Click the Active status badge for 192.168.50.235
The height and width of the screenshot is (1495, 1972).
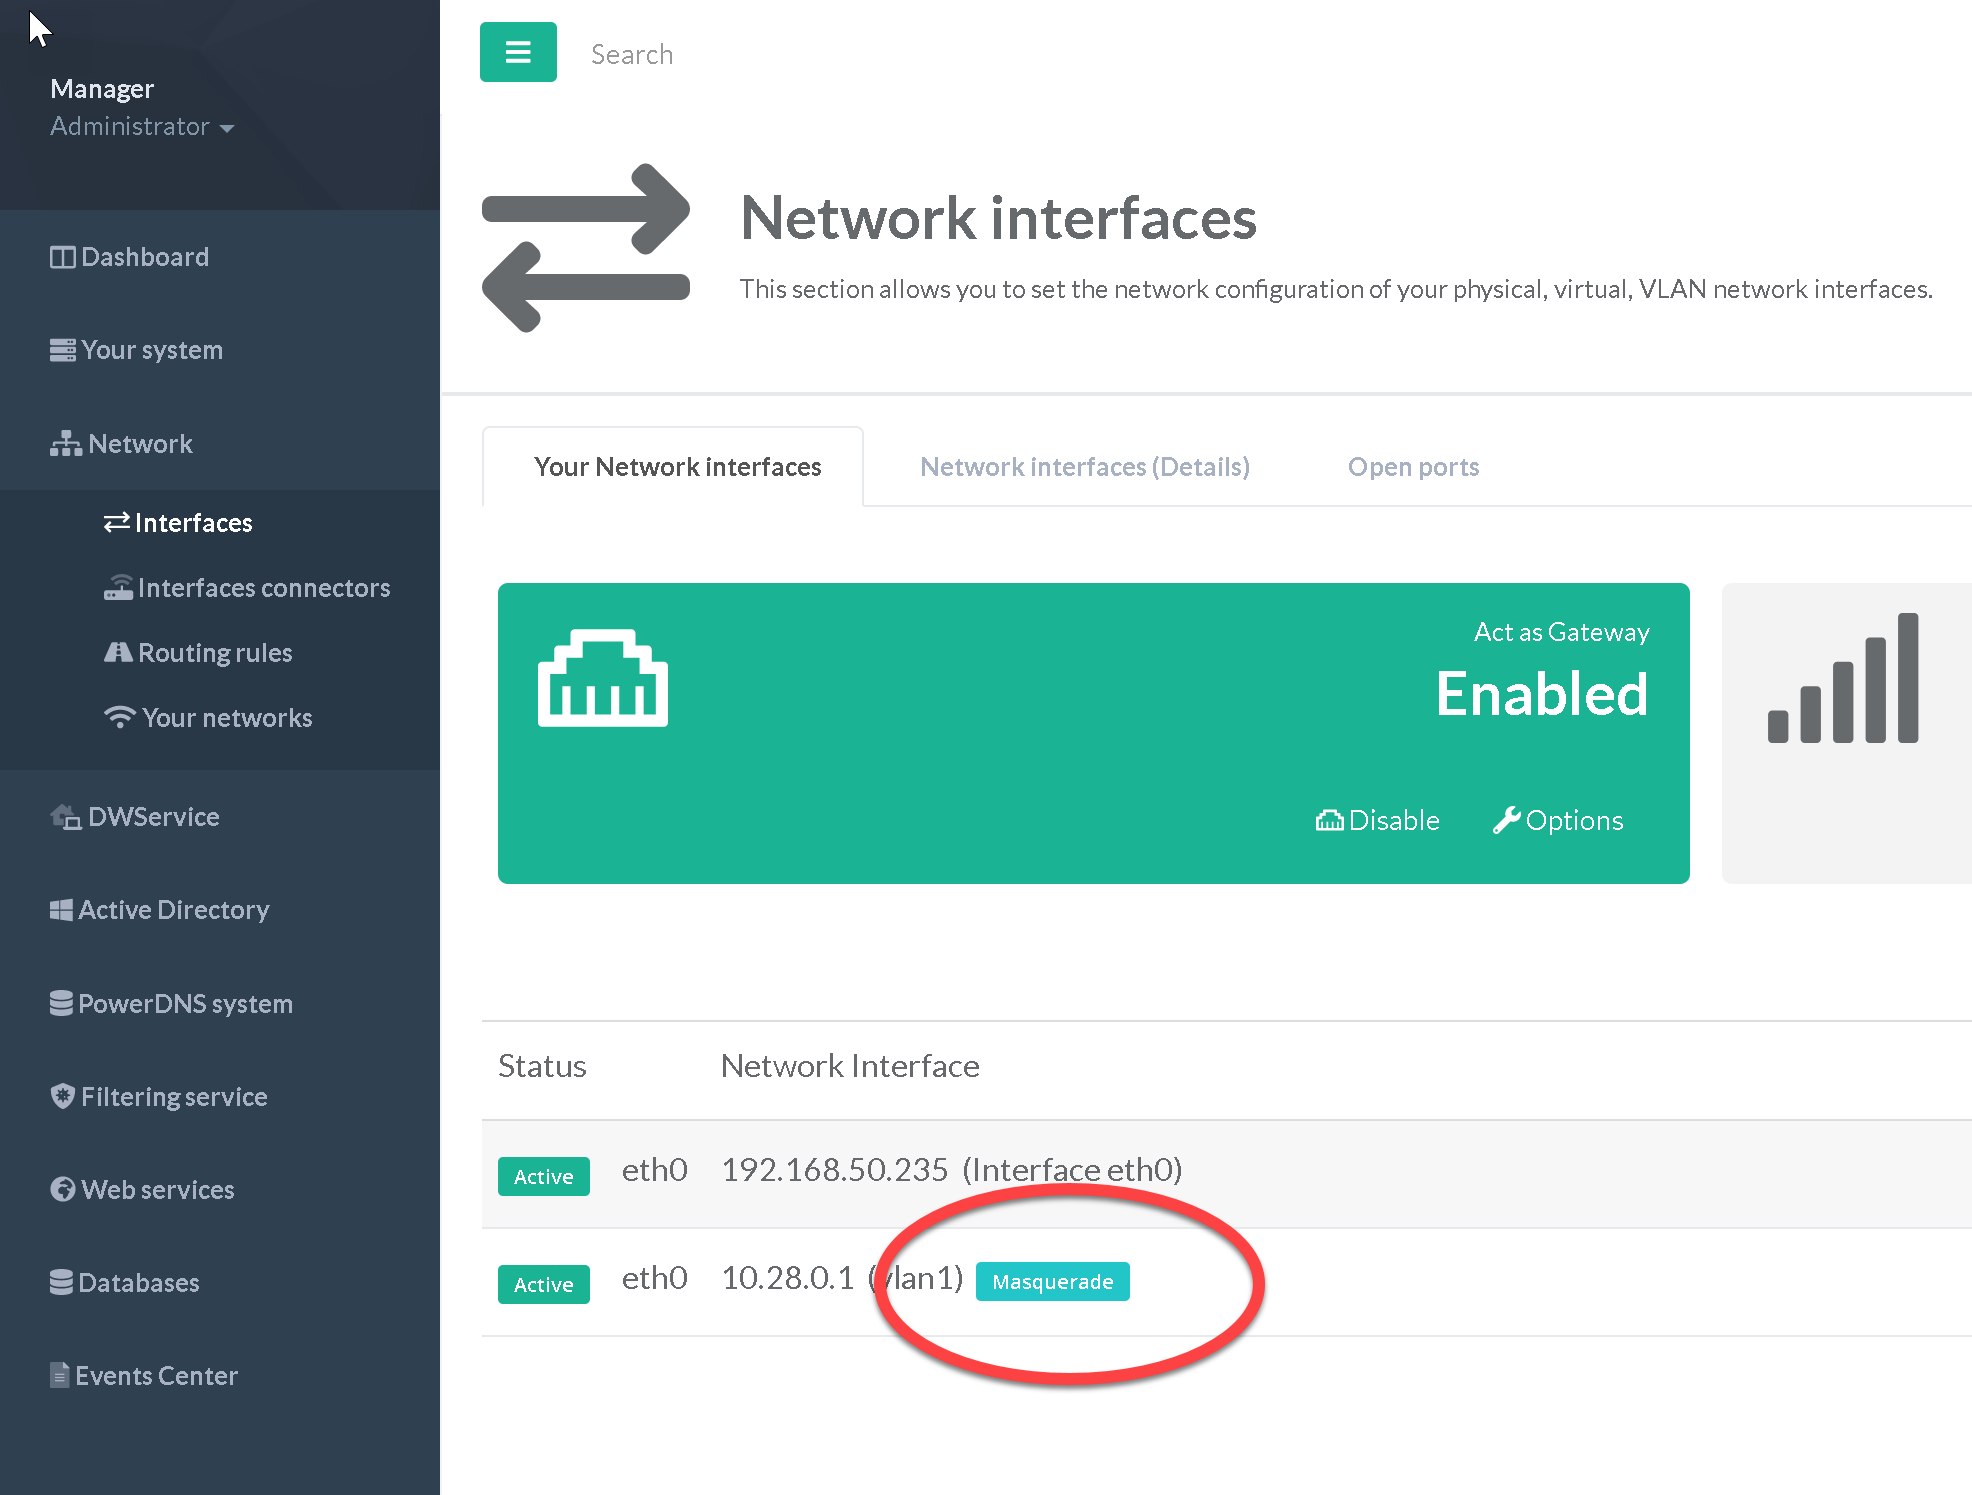[x=543, y=1176]
